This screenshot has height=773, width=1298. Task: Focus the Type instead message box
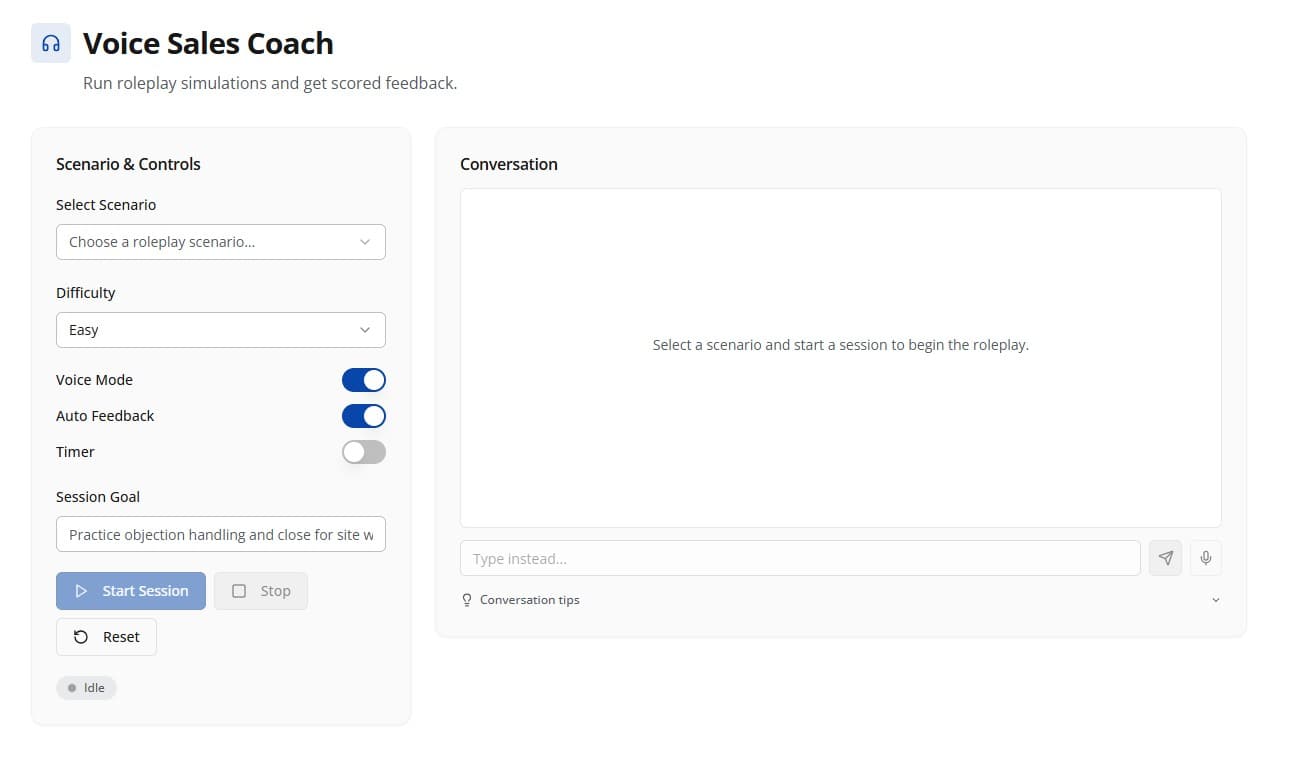(800, 558)
